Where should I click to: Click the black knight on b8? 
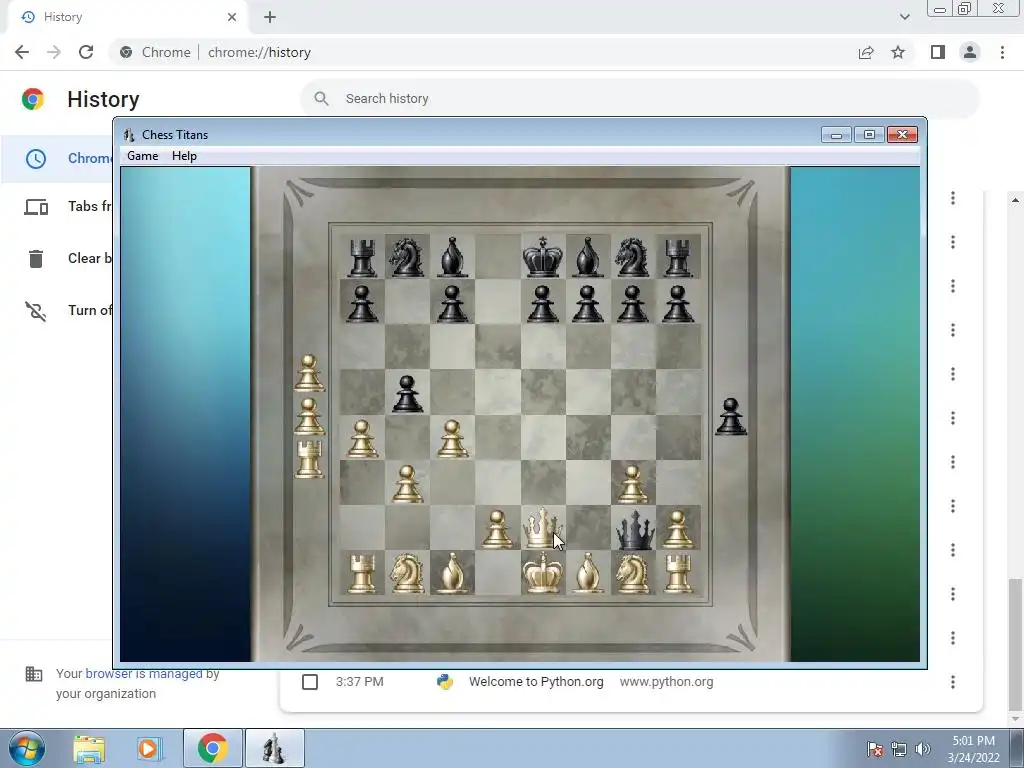click(407, 257)
